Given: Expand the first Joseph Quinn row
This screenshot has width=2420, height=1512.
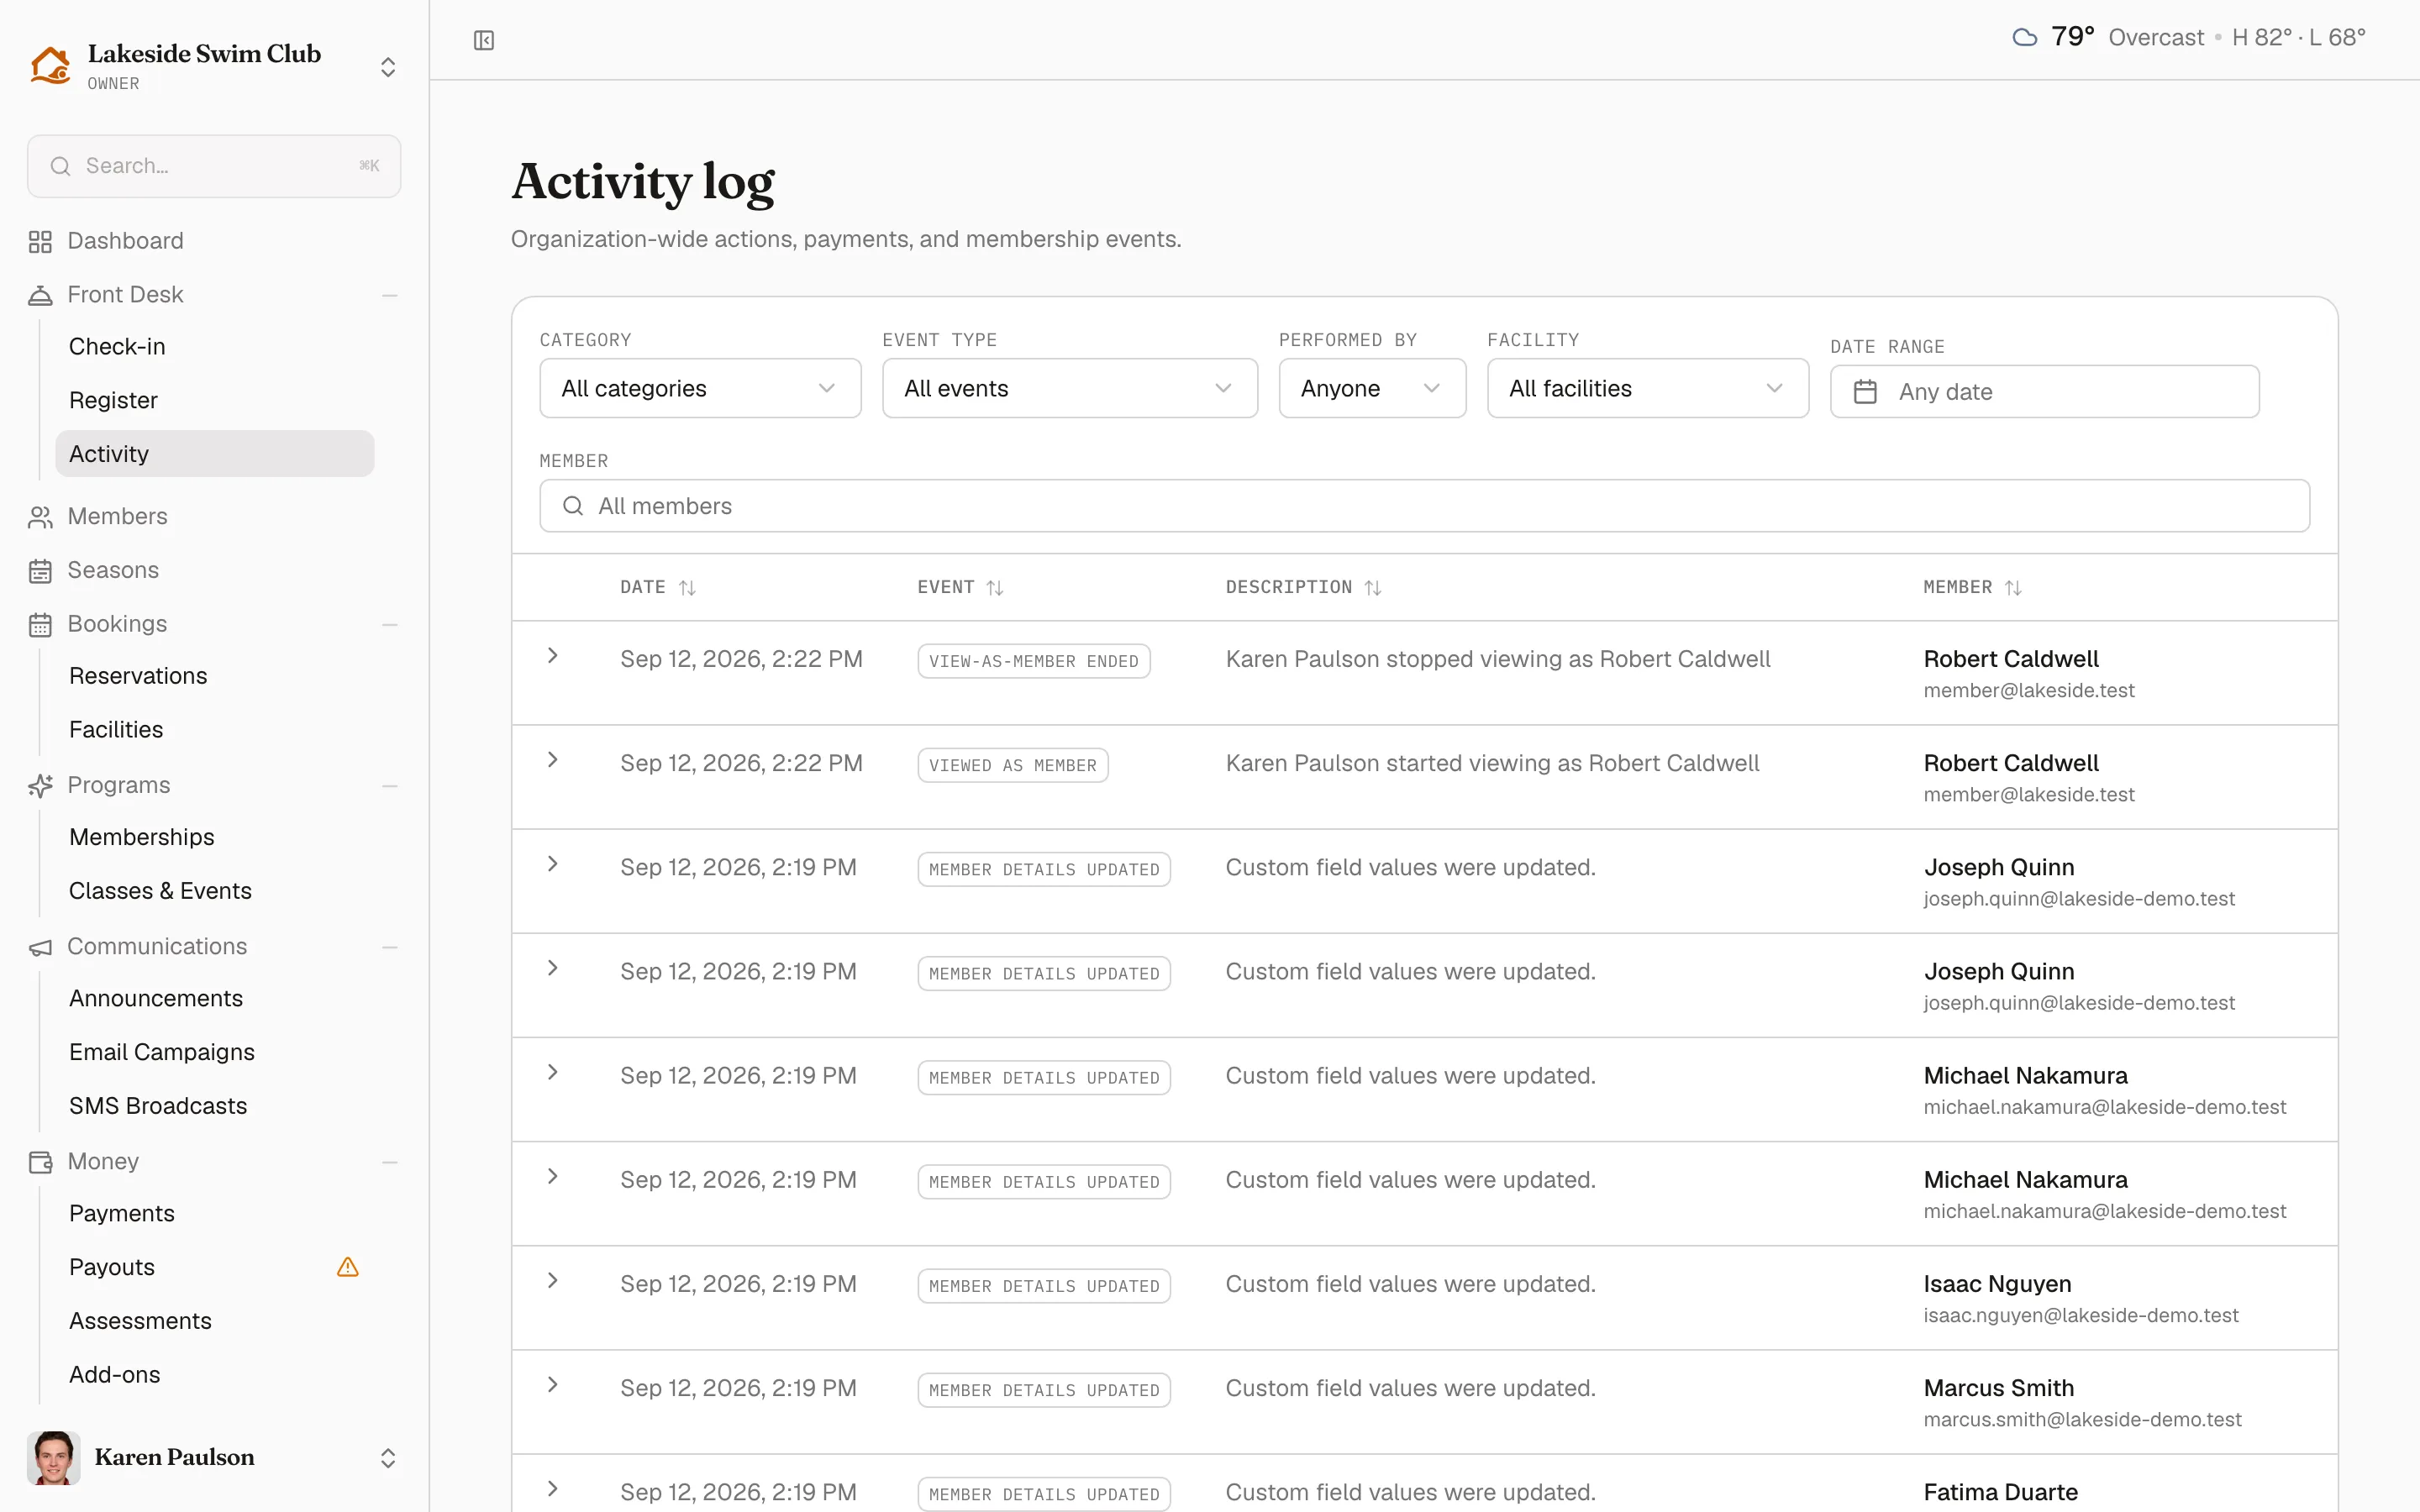Looking at the screenshot, I should pos(553,864).
